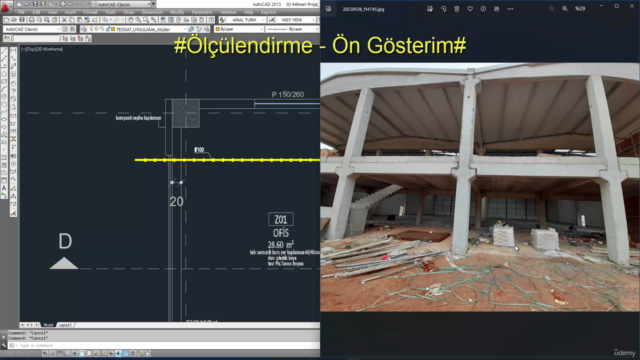Select the Zoom Realtime tool
Screen dimensions: 640x360
click(x=138, y=20)
